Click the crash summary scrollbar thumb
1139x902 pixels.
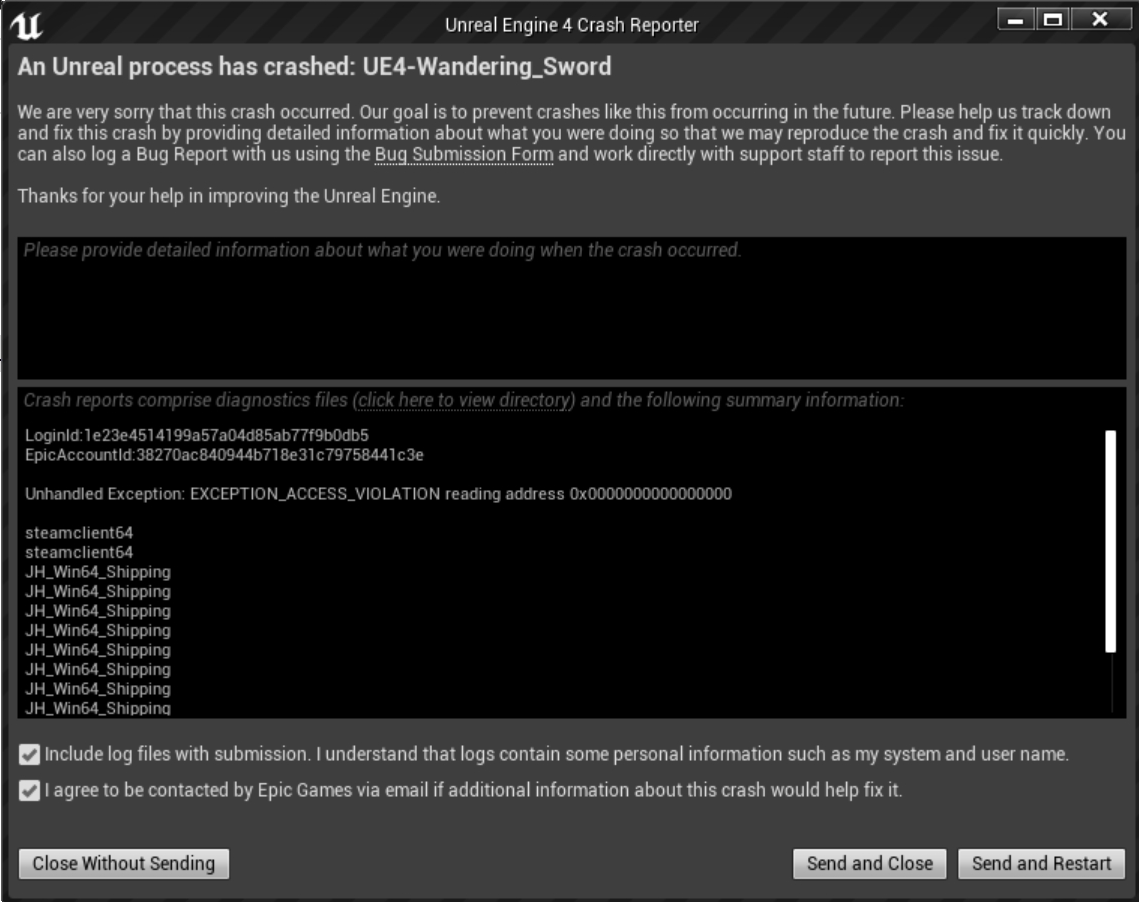1110,540
